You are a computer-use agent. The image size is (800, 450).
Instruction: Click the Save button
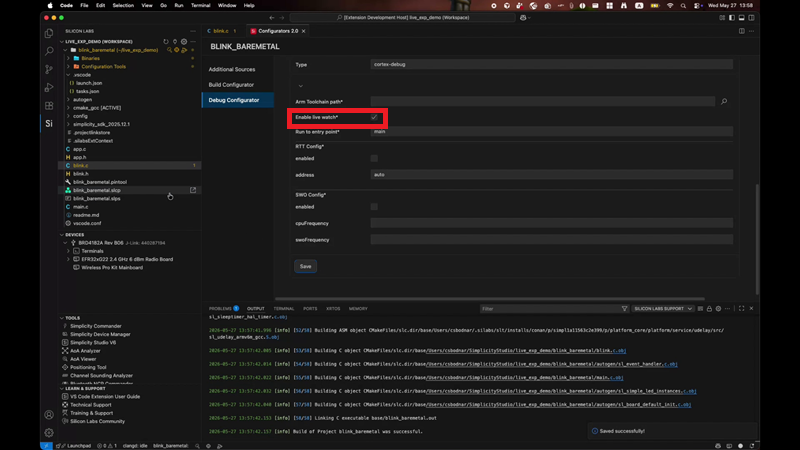[x=306, y=266]
